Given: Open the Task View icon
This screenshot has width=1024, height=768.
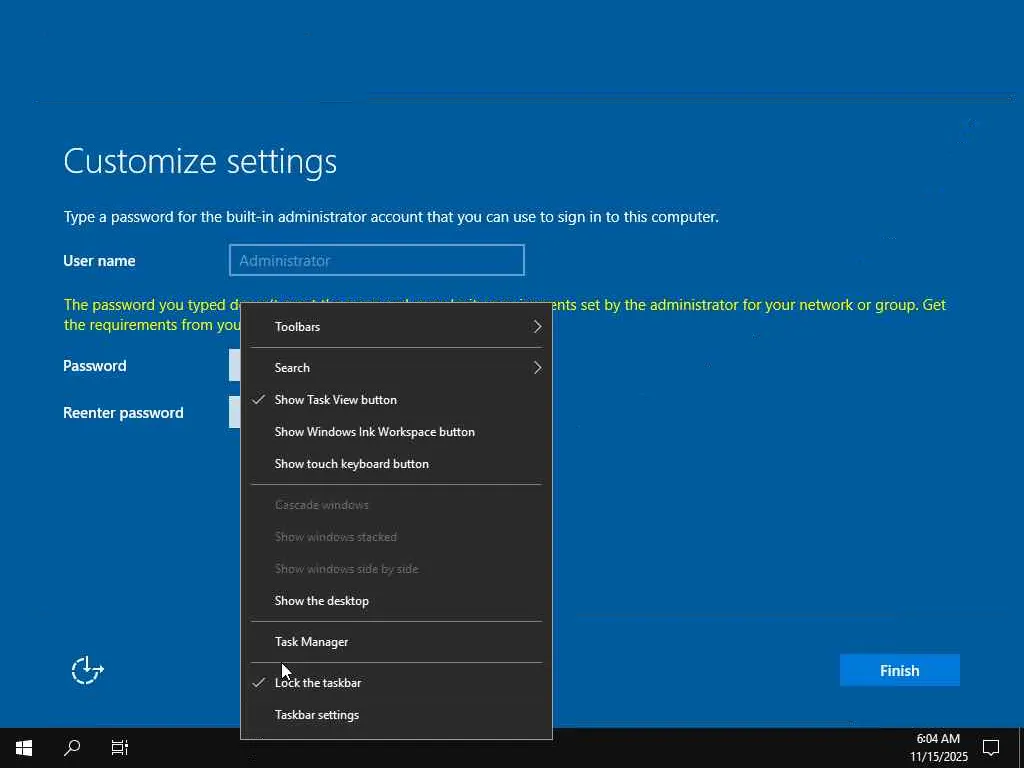Looking at the screenshot, I should (x=120, y=747).
